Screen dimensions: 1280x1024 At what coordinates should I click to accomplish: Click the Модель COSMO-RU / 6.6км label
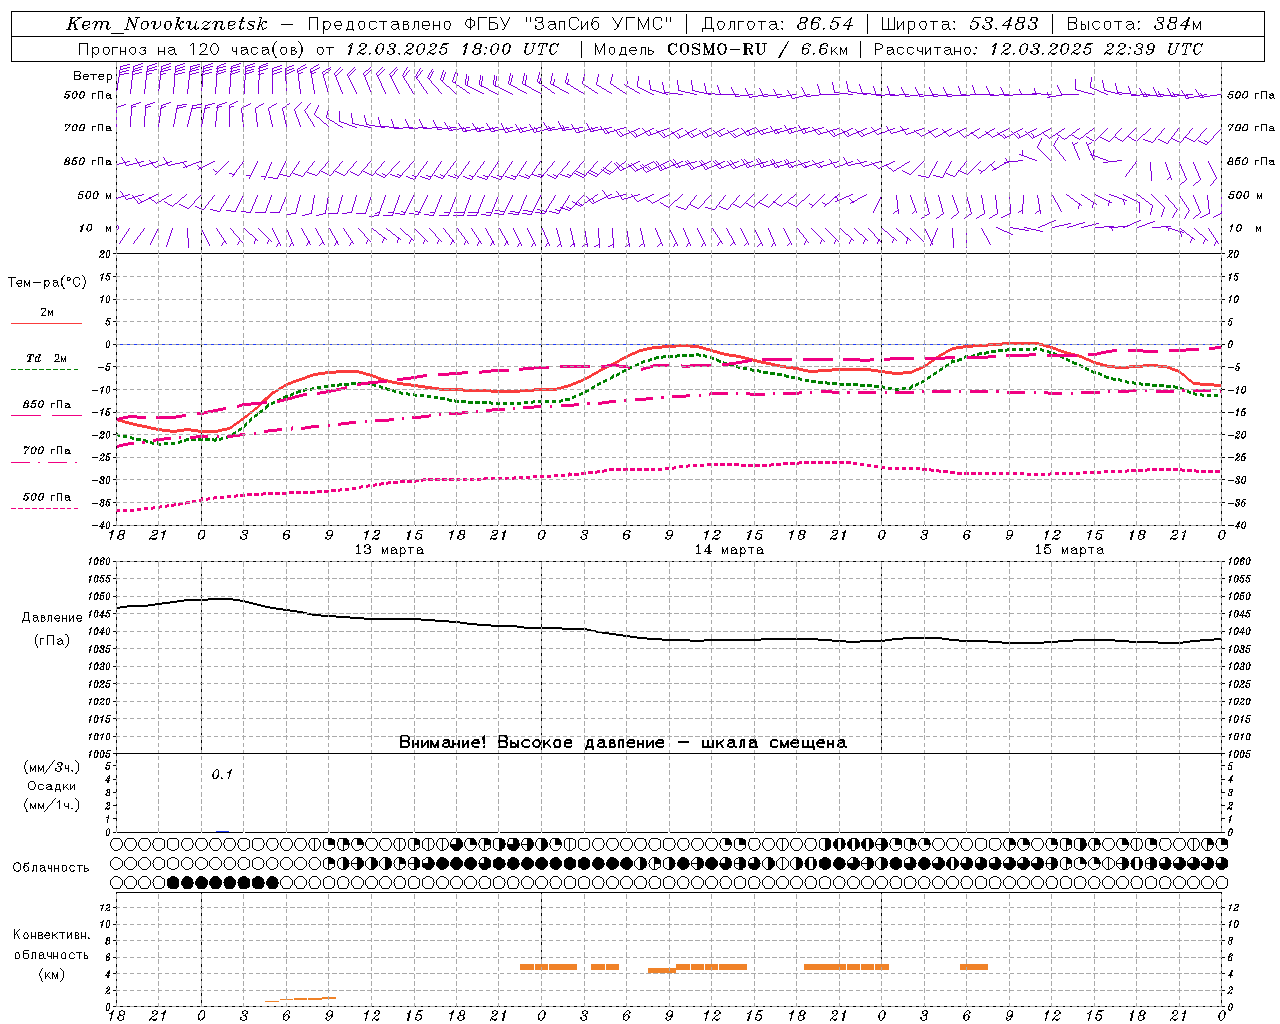(719, 49)
